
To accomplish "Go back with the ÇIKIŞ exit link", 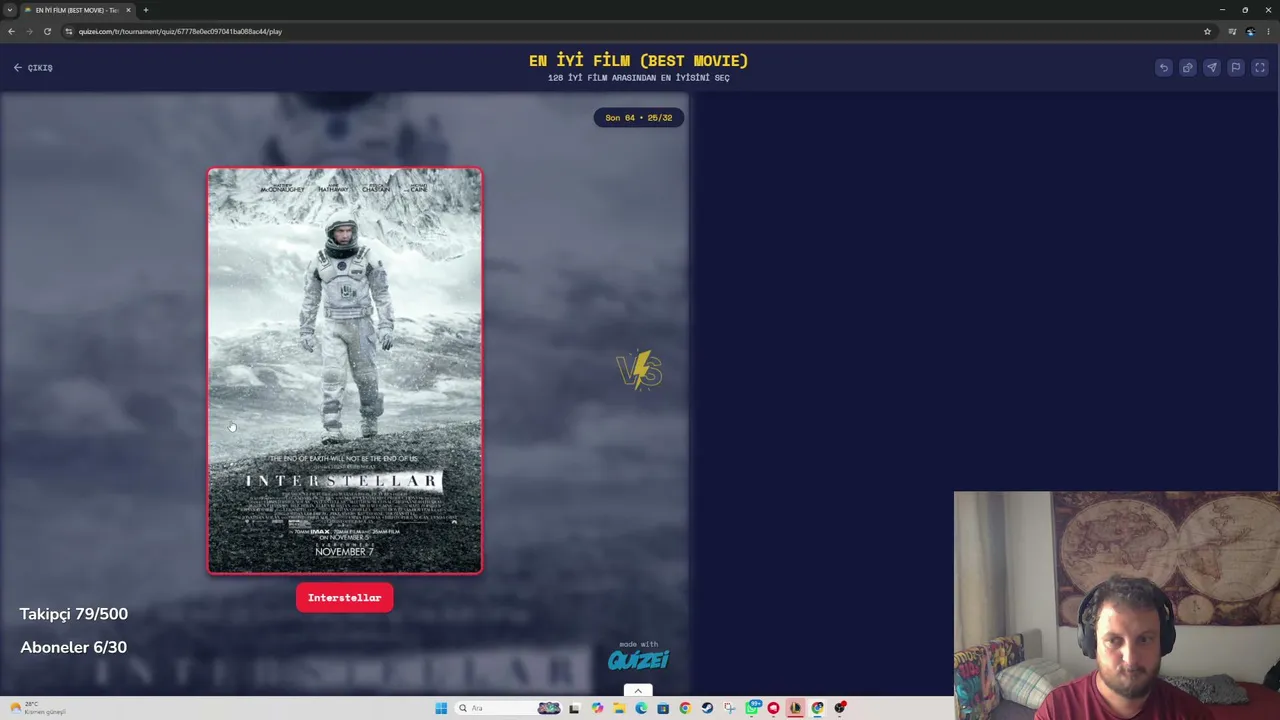I will point(33,68).
